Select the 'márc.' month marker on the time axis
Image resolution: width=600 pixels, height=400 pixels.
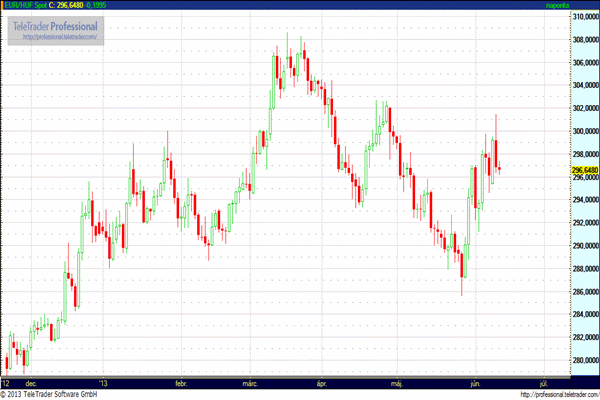[252, 382]
